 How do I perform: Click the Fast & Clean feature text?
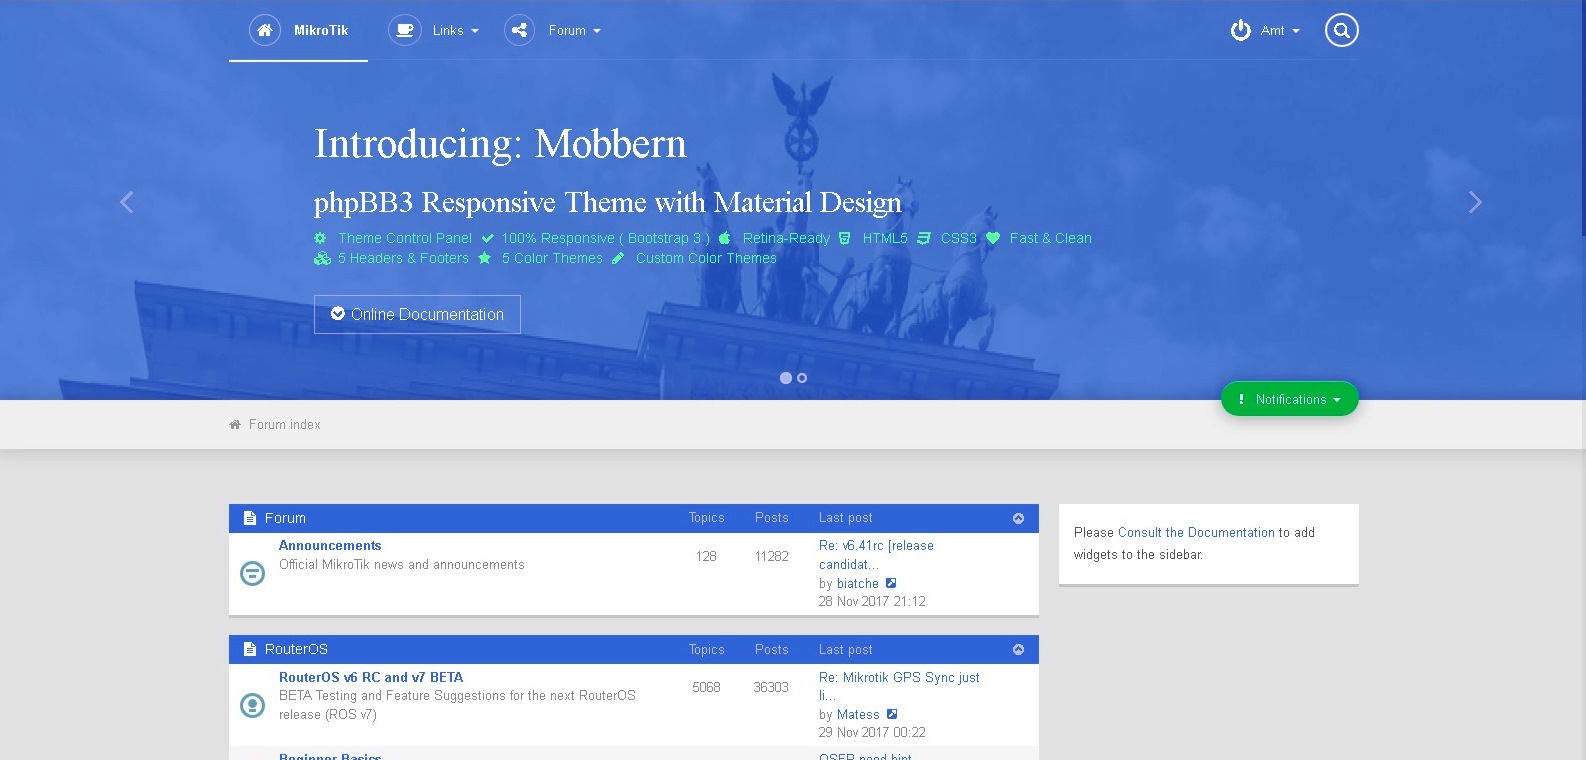click(x=1051, y=238)
